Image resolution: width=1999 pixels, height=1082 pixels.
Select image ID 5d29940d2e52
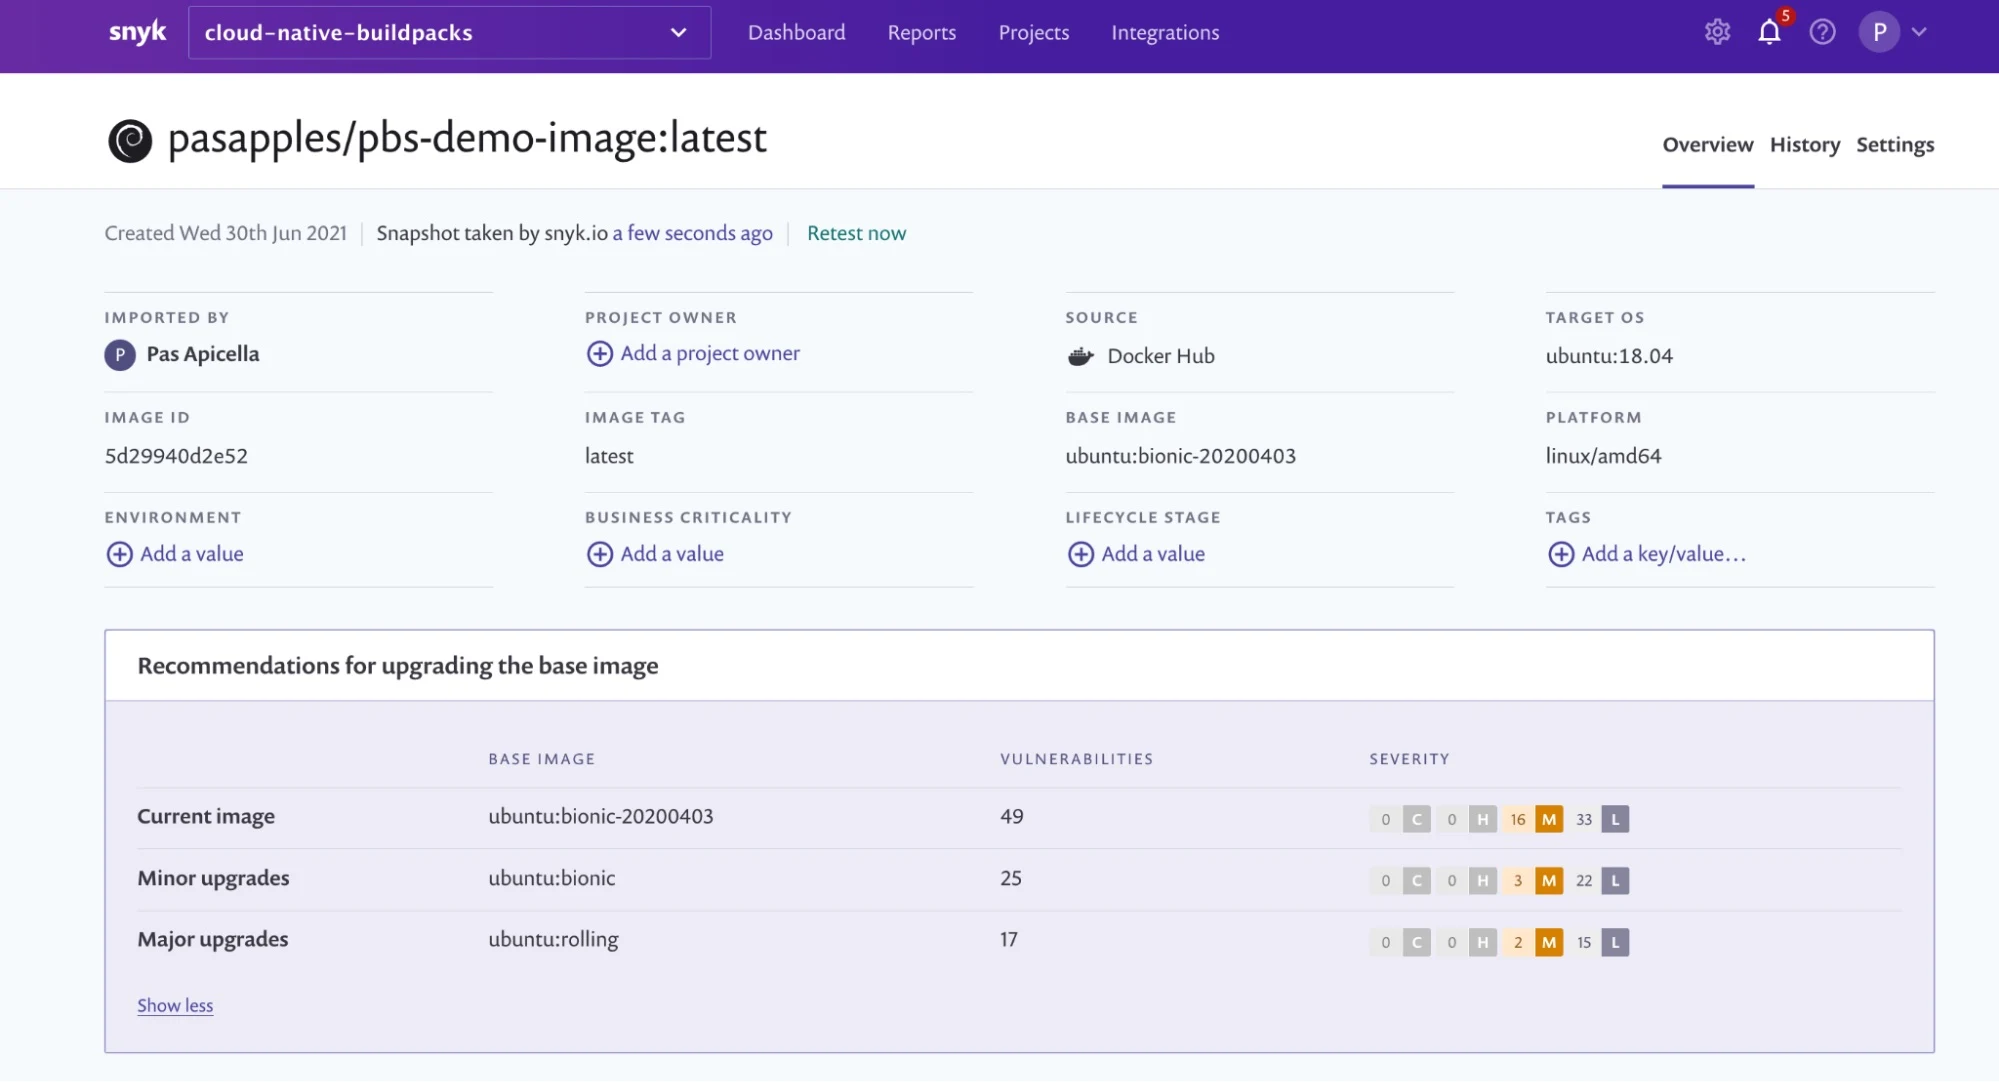pos(176,456)
